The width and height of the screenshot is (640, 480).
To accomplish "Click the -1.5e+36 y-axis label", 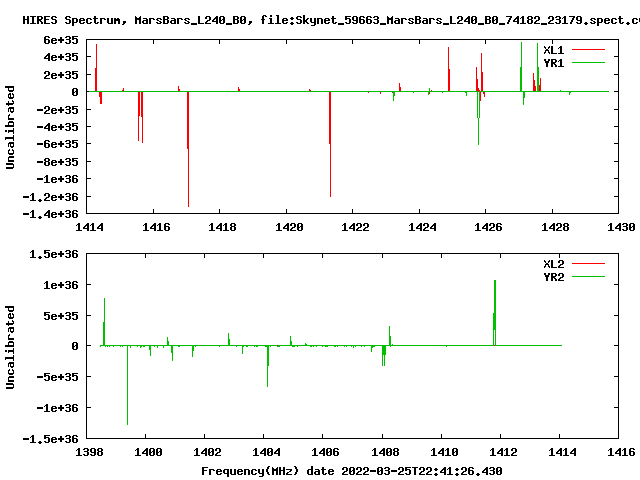I will [50, 439].
